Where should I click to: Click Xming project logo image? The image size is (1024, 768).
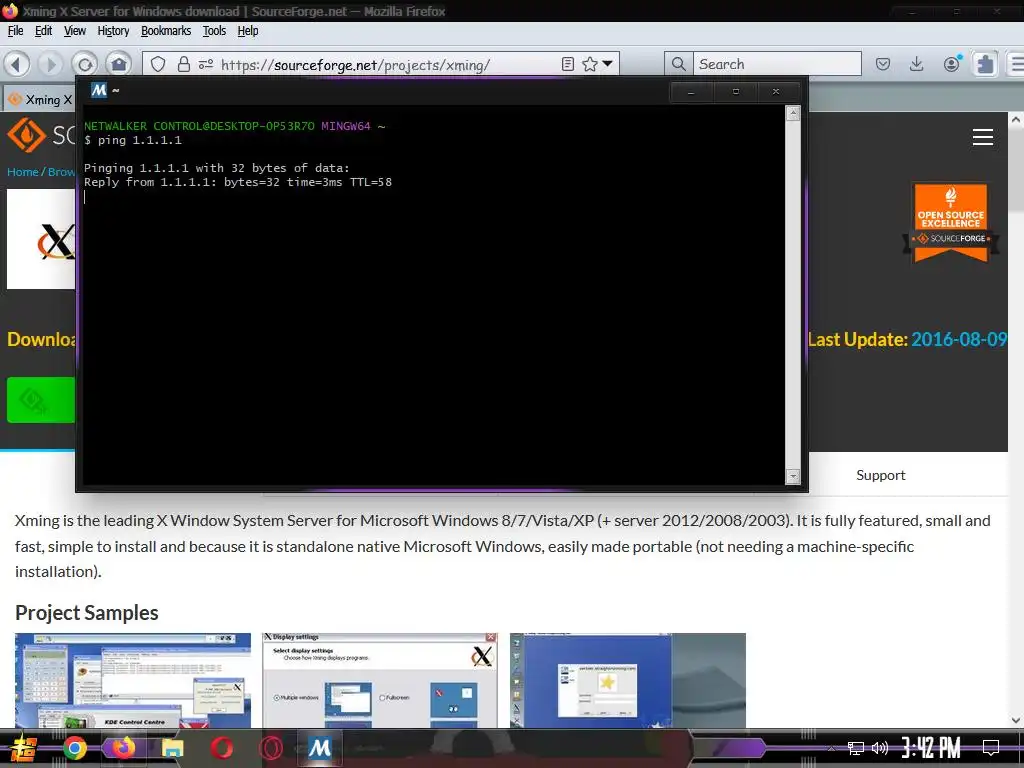(40, 239)
